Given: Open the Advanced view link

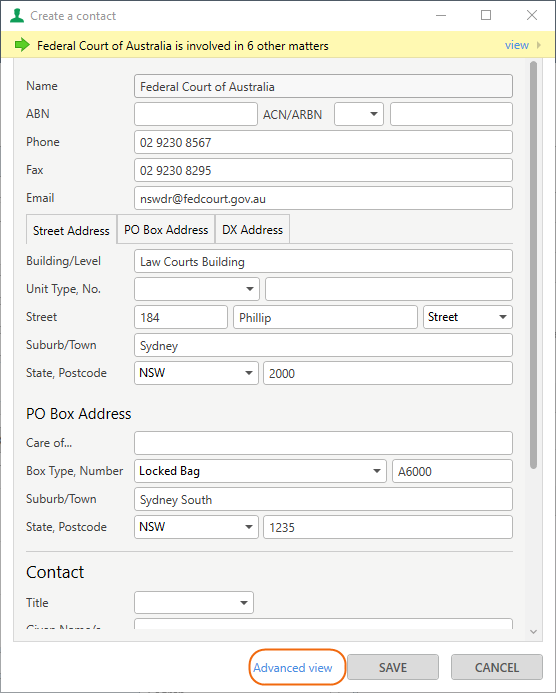Looking at the screenshot, I should point(293,668).
